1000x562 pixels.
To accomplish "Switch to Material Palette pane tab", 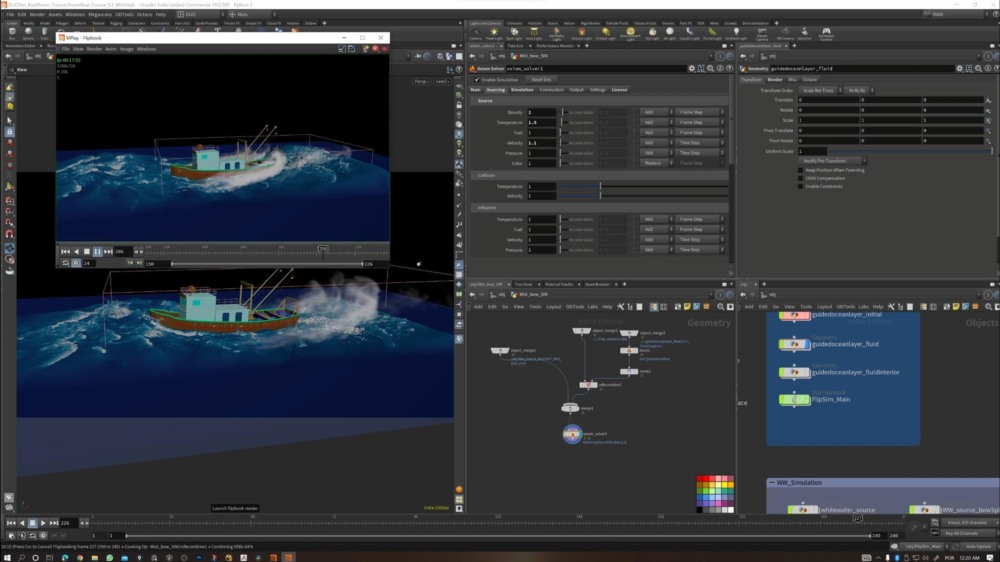I will click(559, 285).
